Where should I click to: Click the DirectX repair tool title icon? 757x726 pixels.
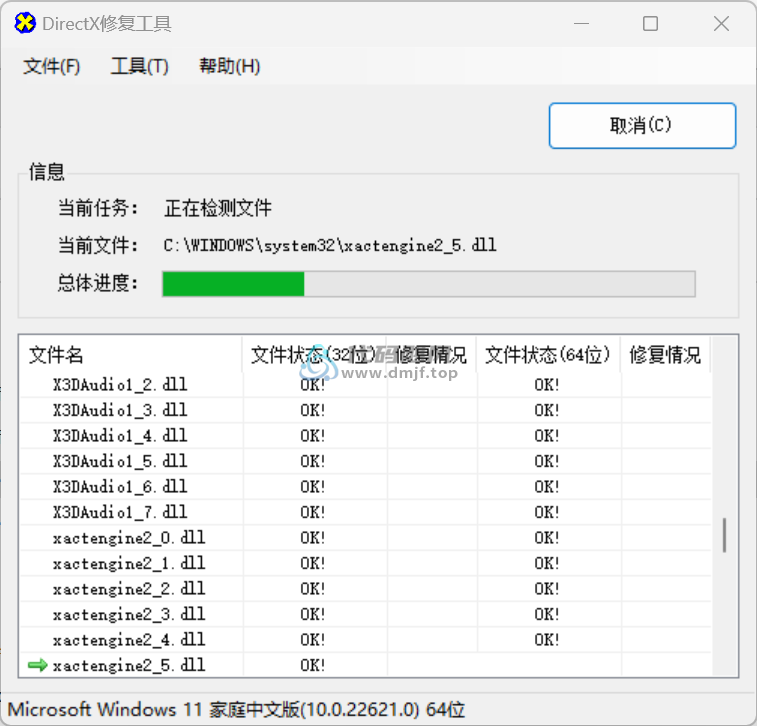coord(25,23)
